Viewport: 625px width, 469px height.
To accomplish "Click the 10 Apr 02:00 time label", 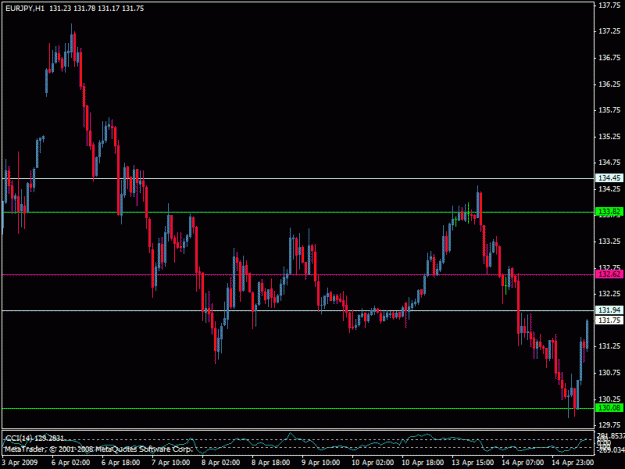I will click(x=373, y=463).
